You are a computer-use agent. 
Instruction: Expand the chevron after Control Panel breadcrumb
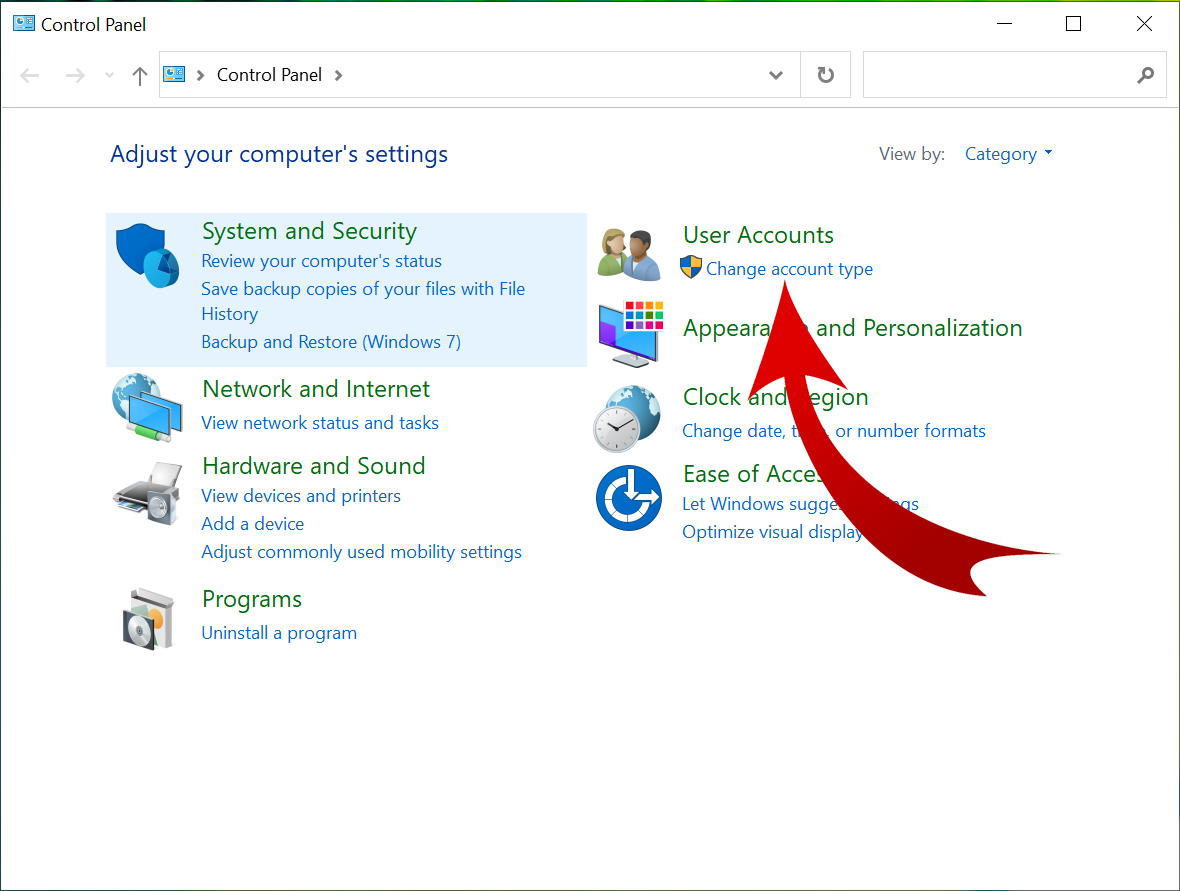click(x=339, y=75)
